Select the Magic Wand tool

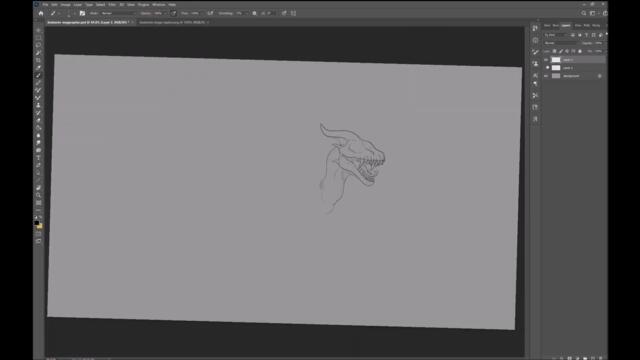38,53
